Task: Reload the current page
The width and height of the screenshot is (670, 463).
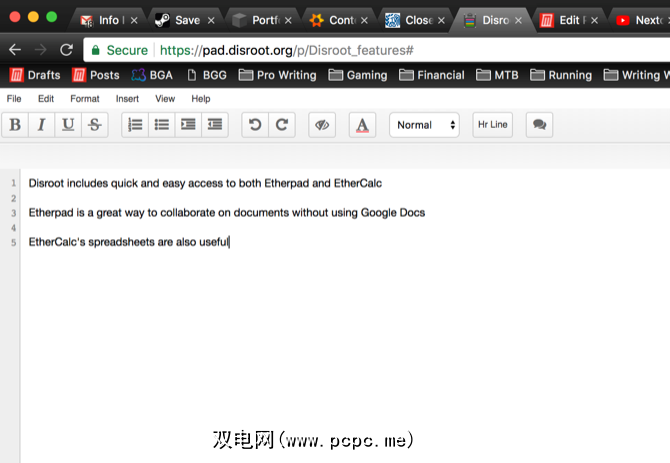Action: point(66,50)
